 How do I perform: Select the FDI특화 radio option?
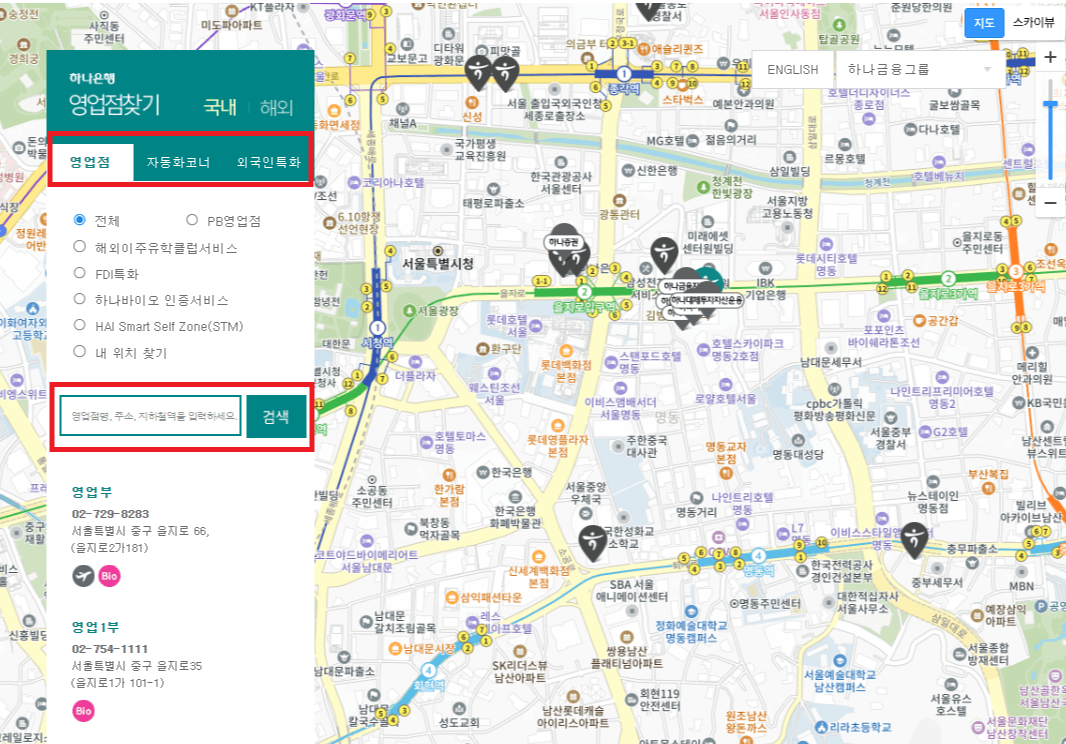point(80,273)
